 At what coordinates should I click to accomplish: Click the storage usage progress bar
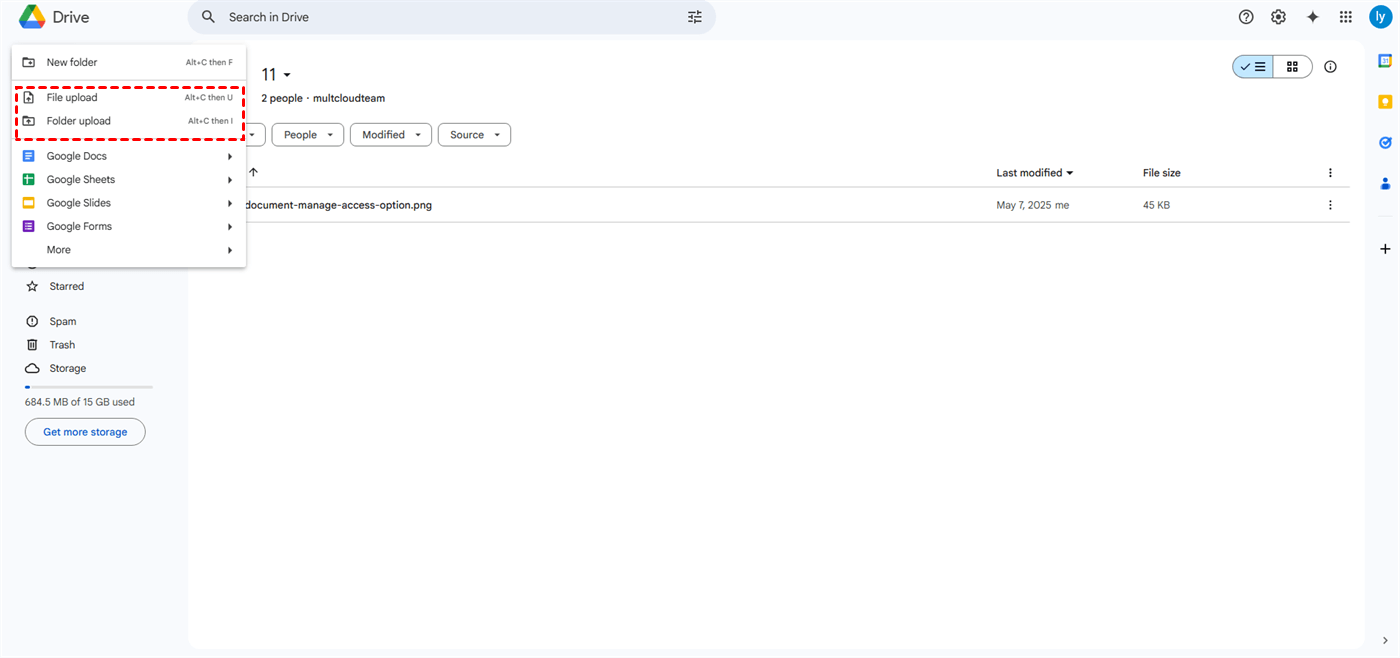pos(89,387)
